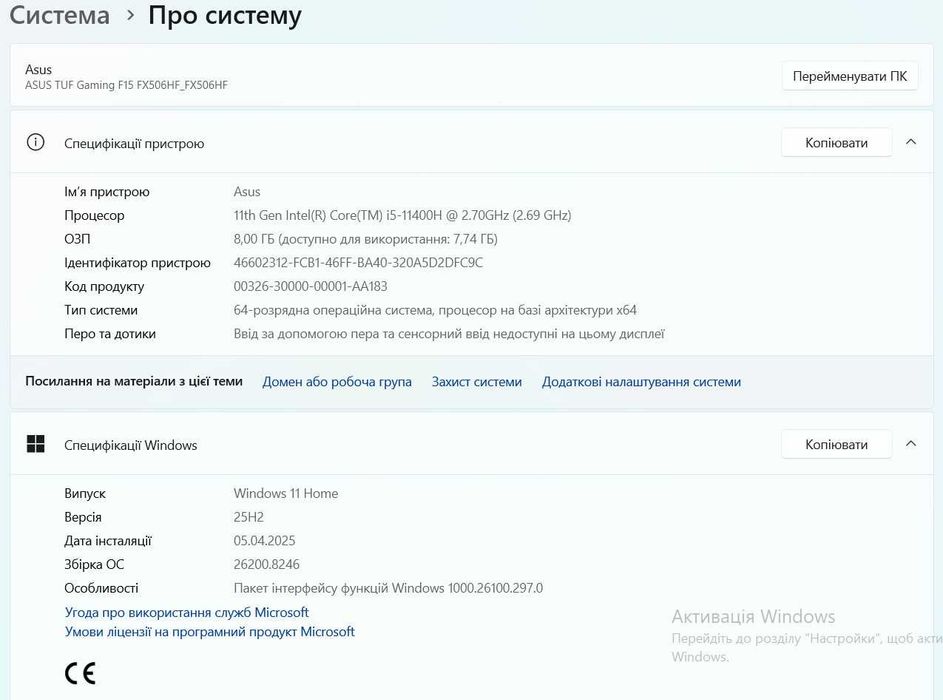Click the Посилання на матеріали з цієї теми label
The image size is (943, 700).
134,381
